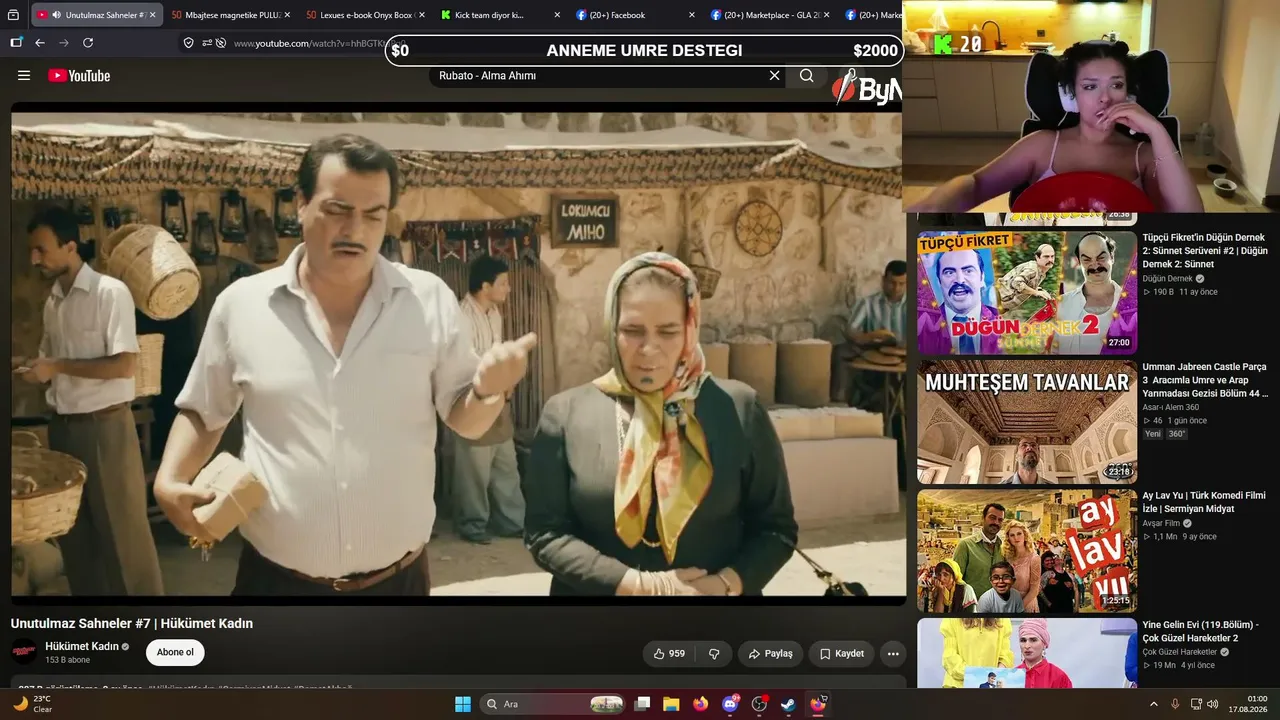1280x720 pixels.
Task: Open Hükümet Kadın channel avatar
Action: coord(24,652)
